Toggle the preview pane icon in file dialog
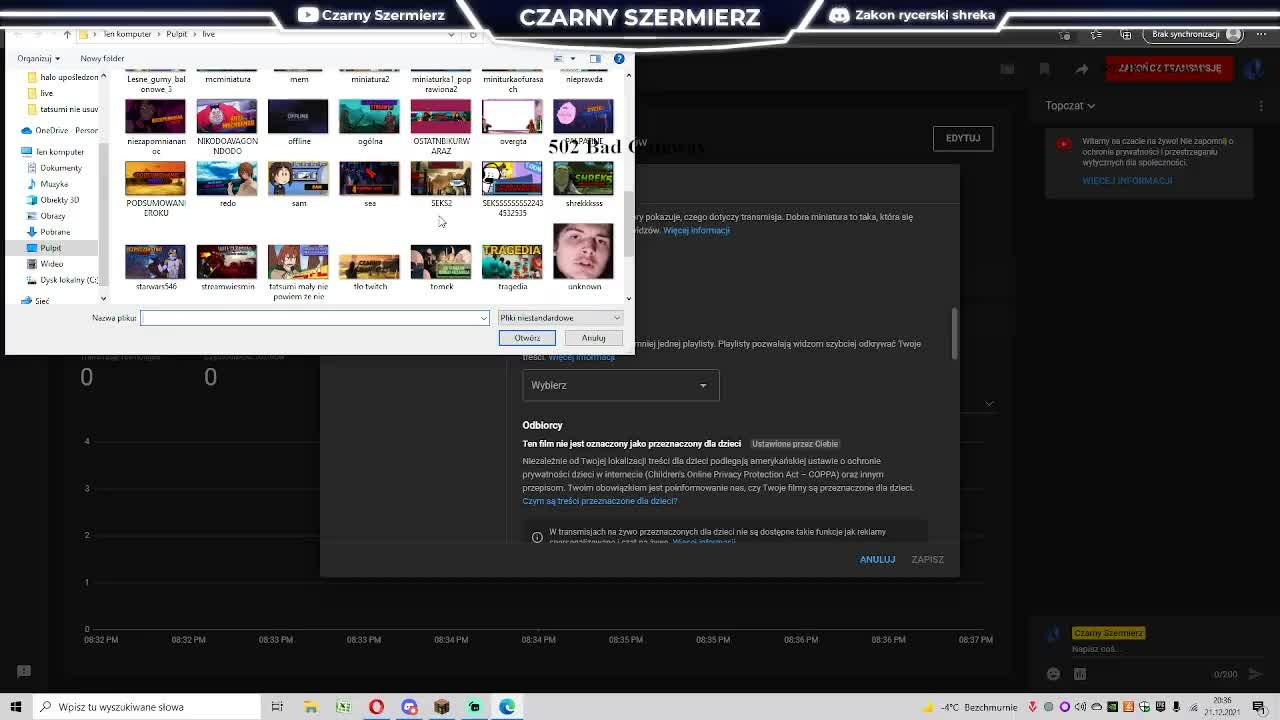 point(595,58)
